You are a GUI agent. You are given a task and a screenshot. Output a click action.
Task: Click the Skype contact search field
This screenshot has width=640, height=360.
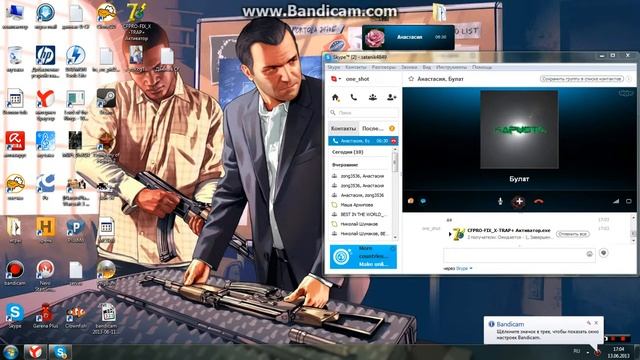tap(364, 112)
